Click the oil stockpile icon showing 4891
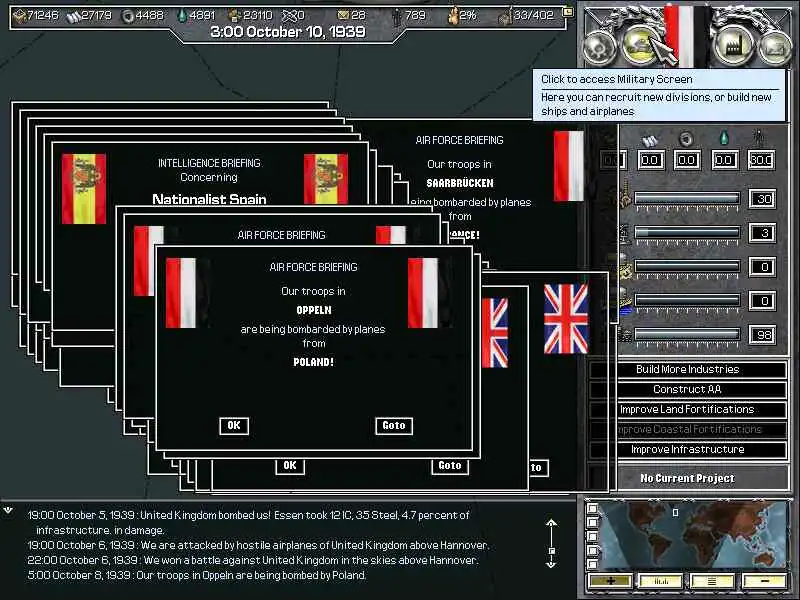The width and height of the screenshot is (800, 600). pos(182,16)
